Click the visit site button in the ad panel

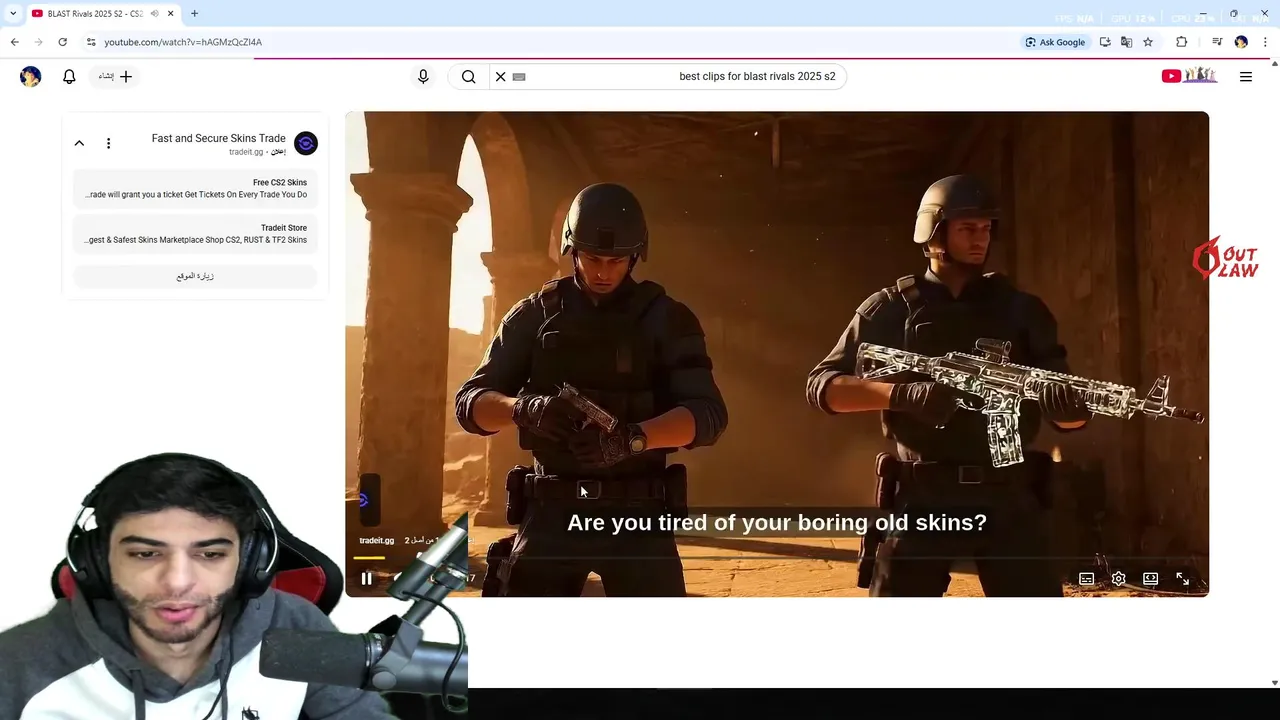click(195, 276)
